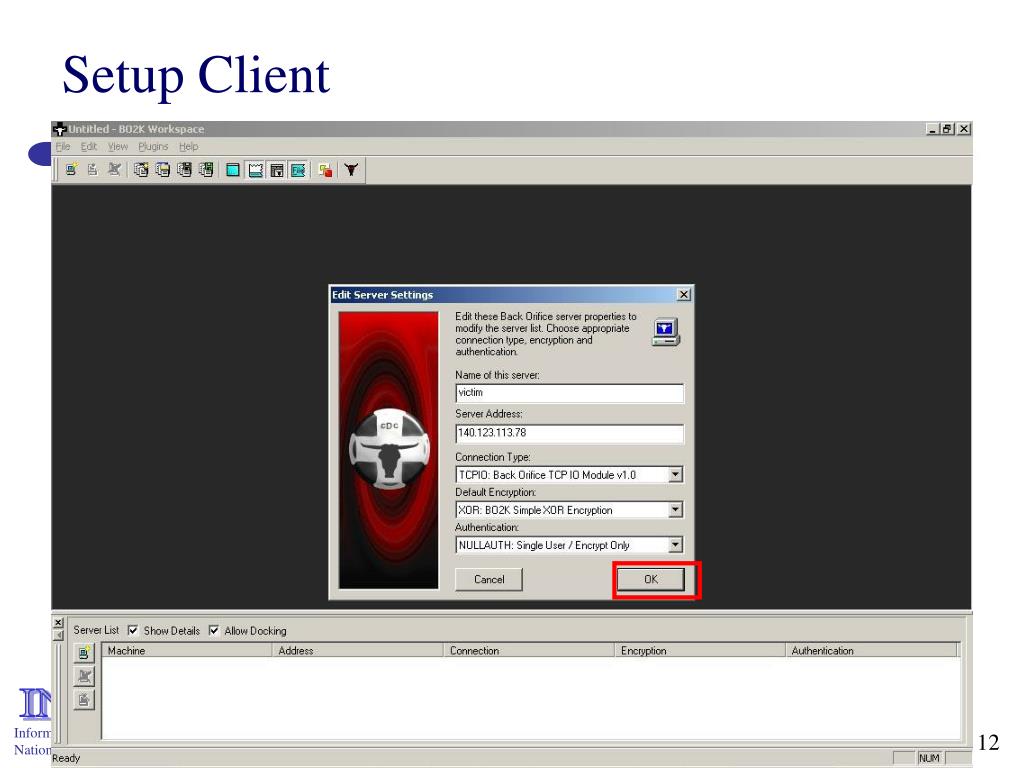Click the XOR encryption combo box
Image resolution: width=1024 pixels, height=768 pixels.
point(569,510)
